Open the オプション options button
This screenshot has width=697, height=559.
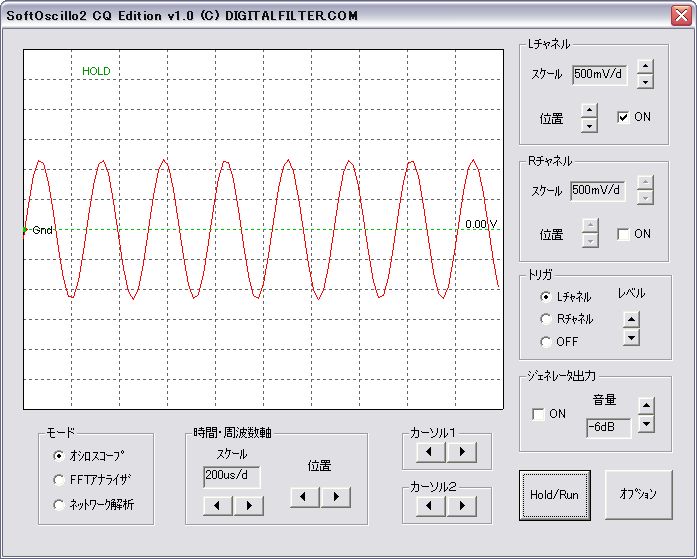click(x=638, y=495)
